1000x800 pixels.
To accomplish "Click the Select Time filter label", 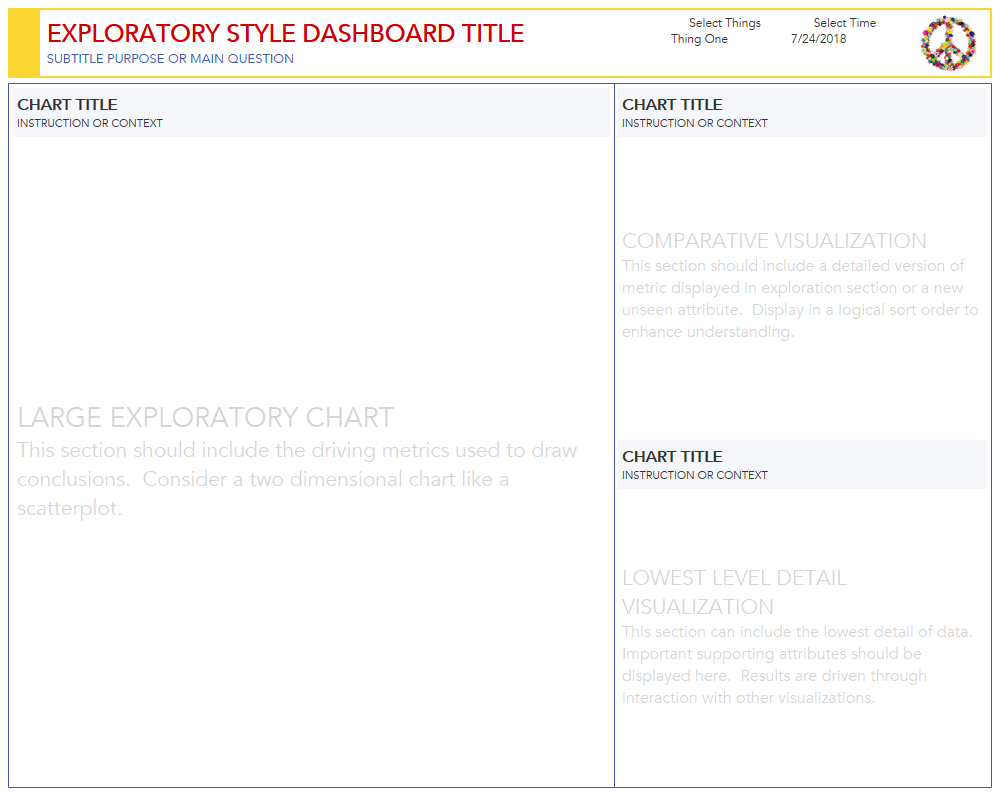I will tap(844, 23).
